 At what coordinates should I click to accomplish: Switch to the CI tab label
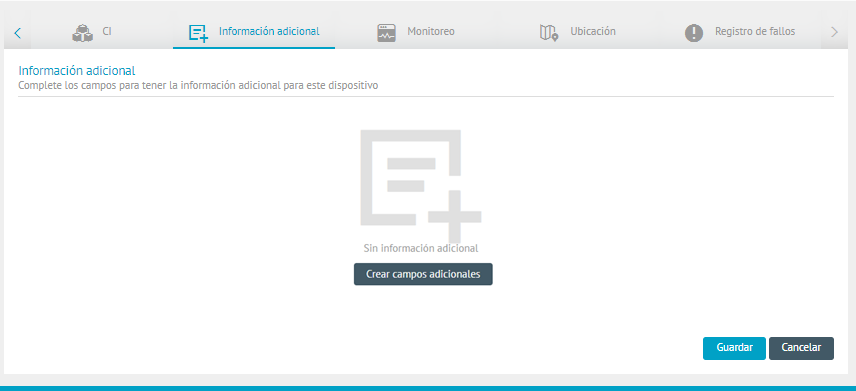tap(107, 31)
